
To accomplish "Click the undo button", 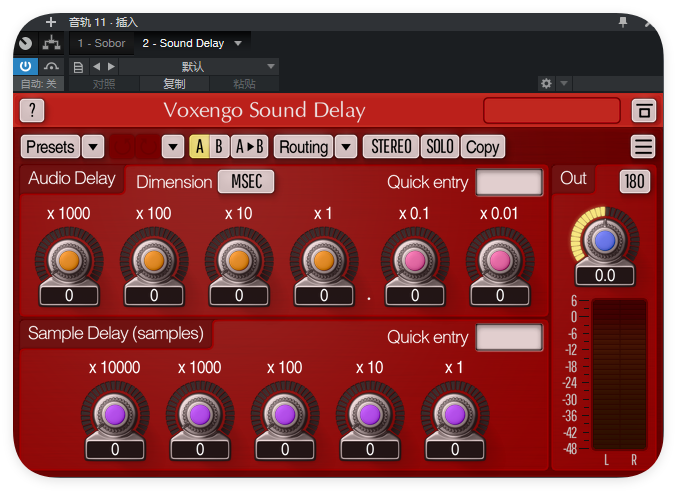I will [121, 147].
